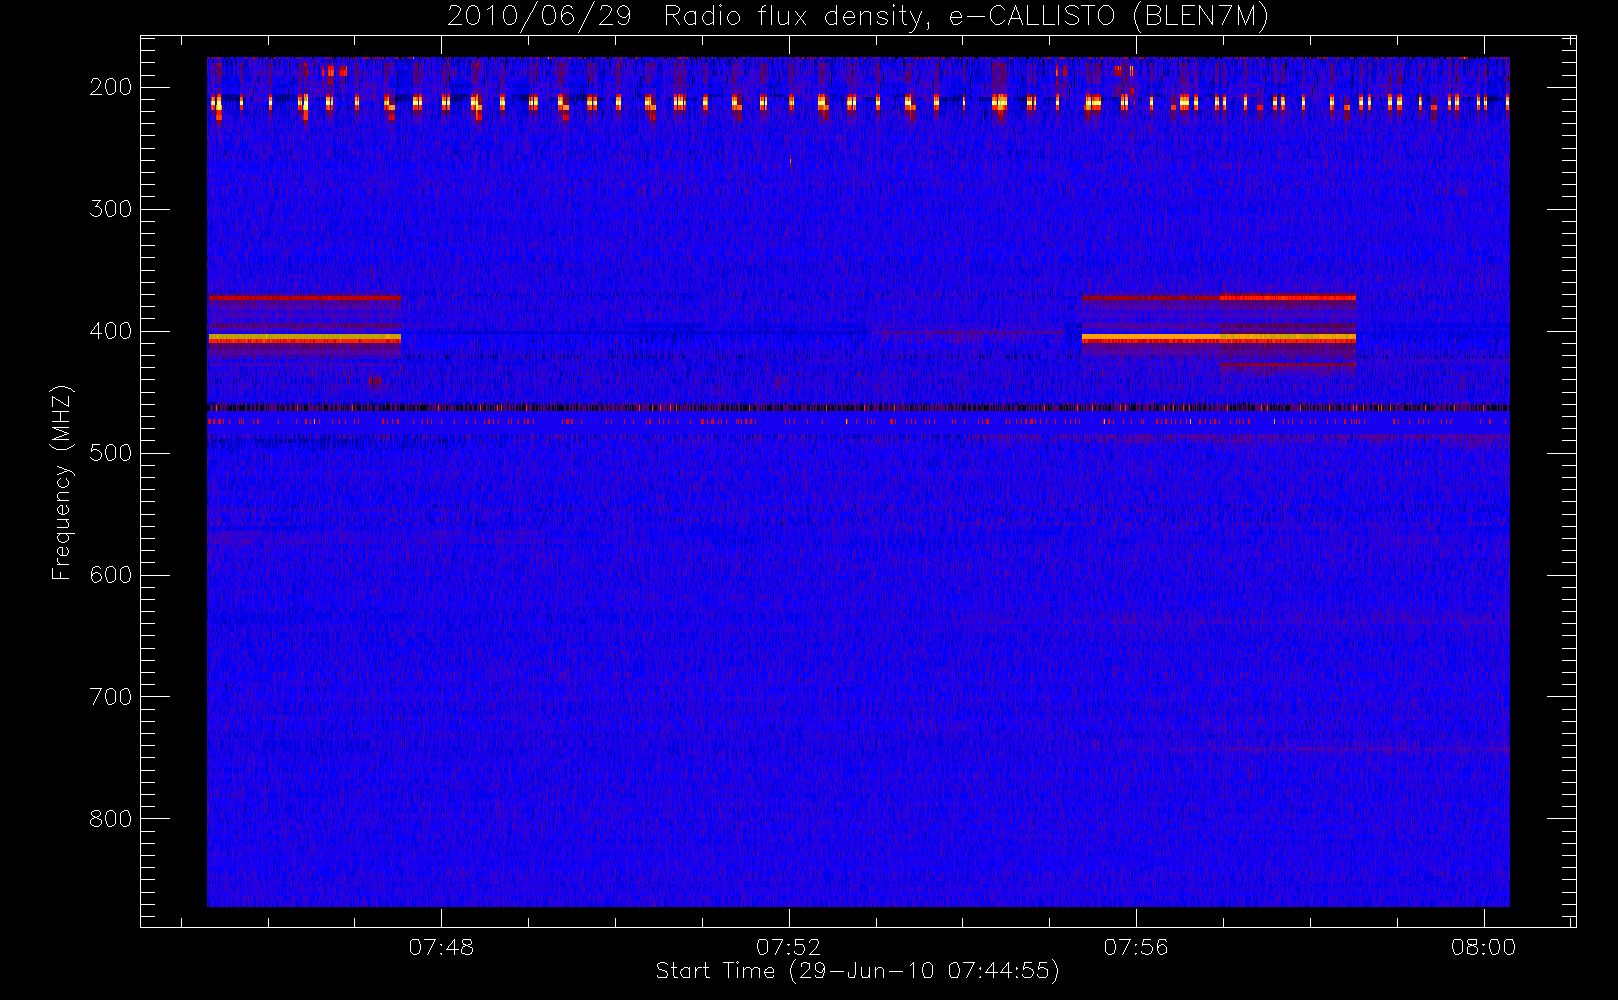Click the 600 frequency tick label
This screenshot has height=1000, width=1618.
tap(110, 575)
